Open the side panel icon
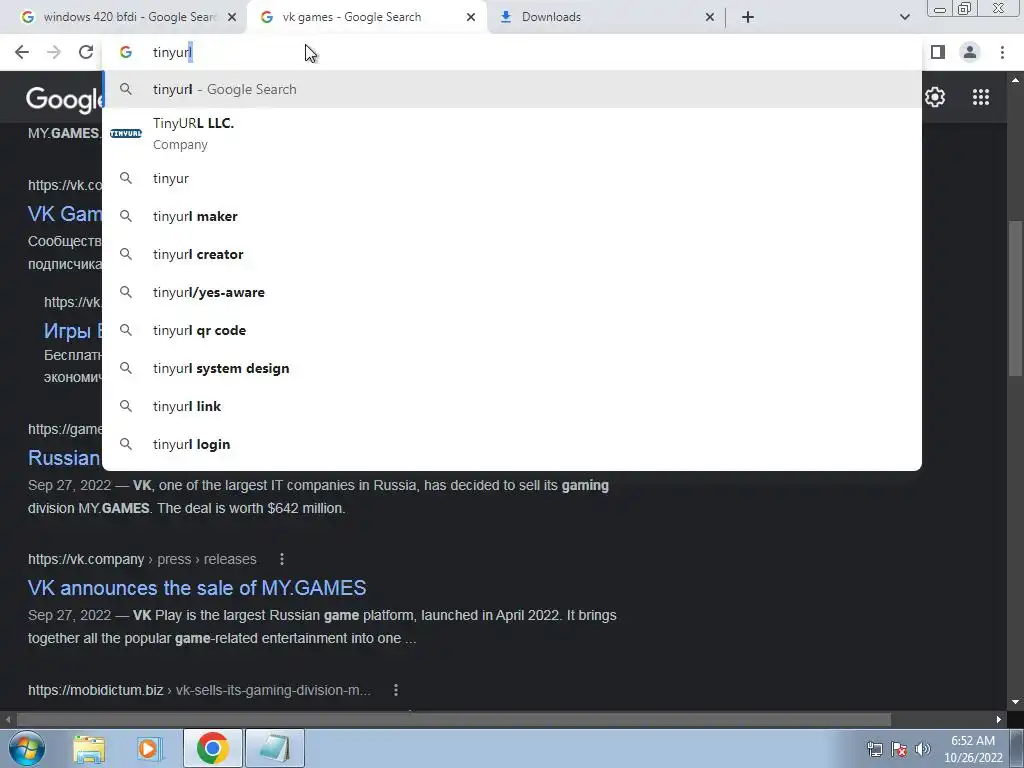 point(938,52)
